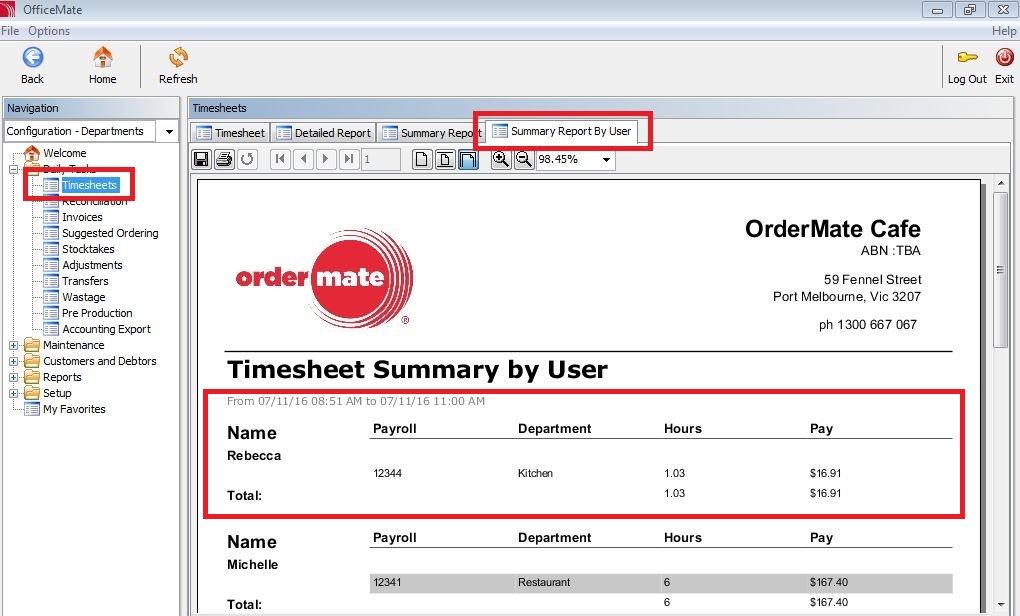Switch to the Timesheet tab
The width and height of the screenshot is (1020, 616).
click(x=231, y=133)
